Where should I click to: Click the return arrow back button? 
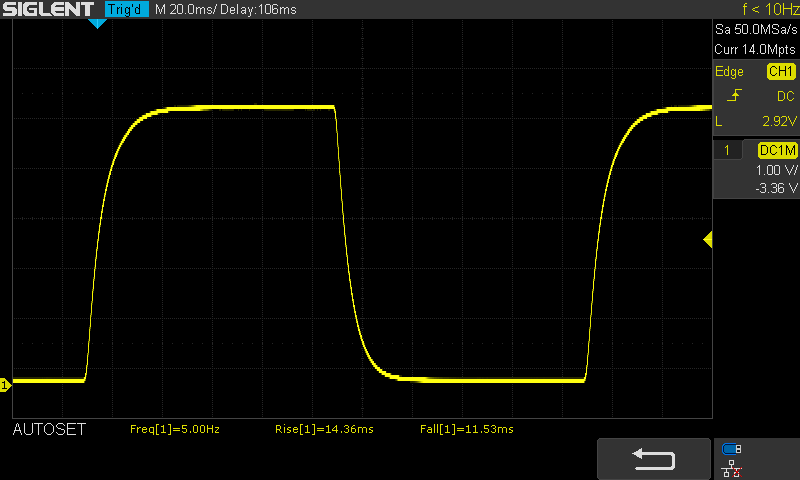pos(654,459)
